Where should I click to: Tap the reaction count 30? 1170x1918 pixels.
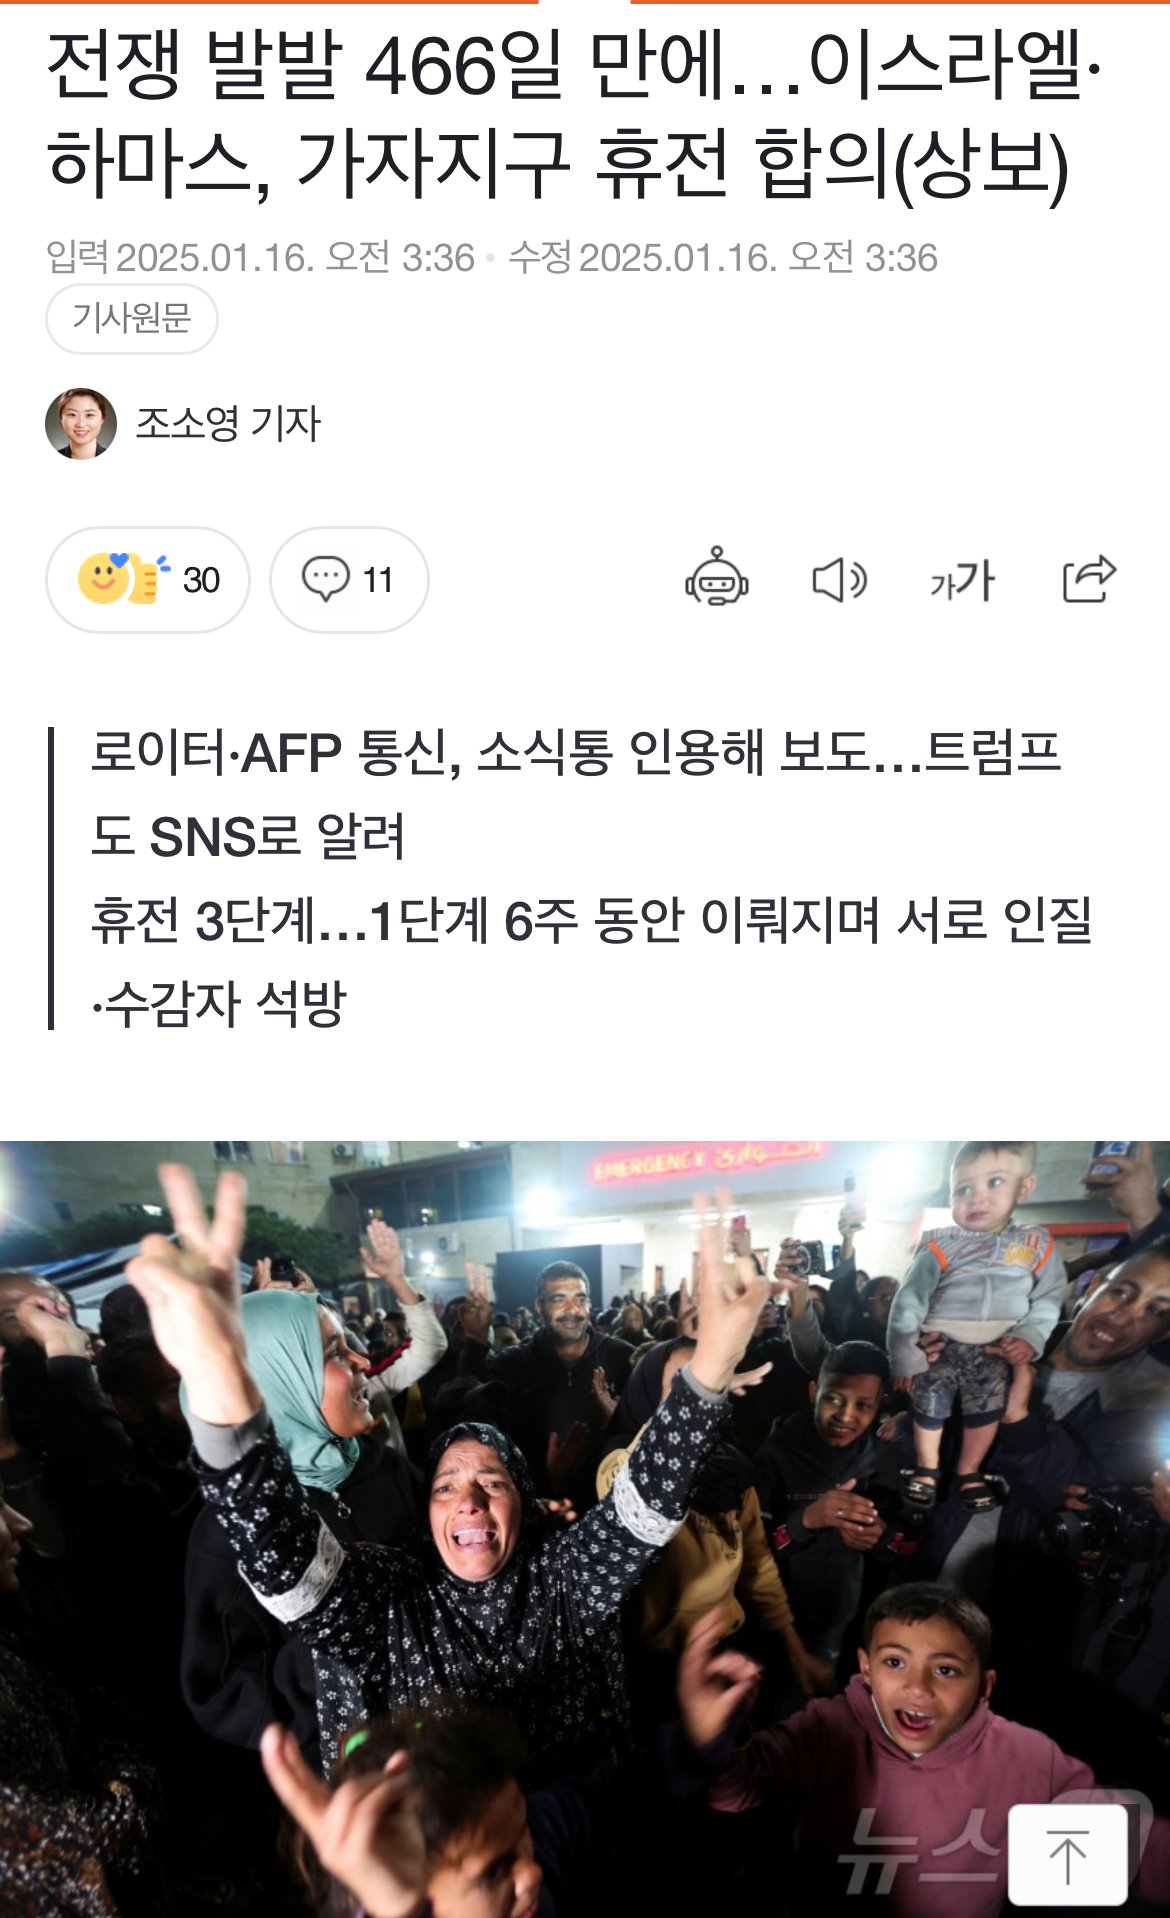(201, 580)
